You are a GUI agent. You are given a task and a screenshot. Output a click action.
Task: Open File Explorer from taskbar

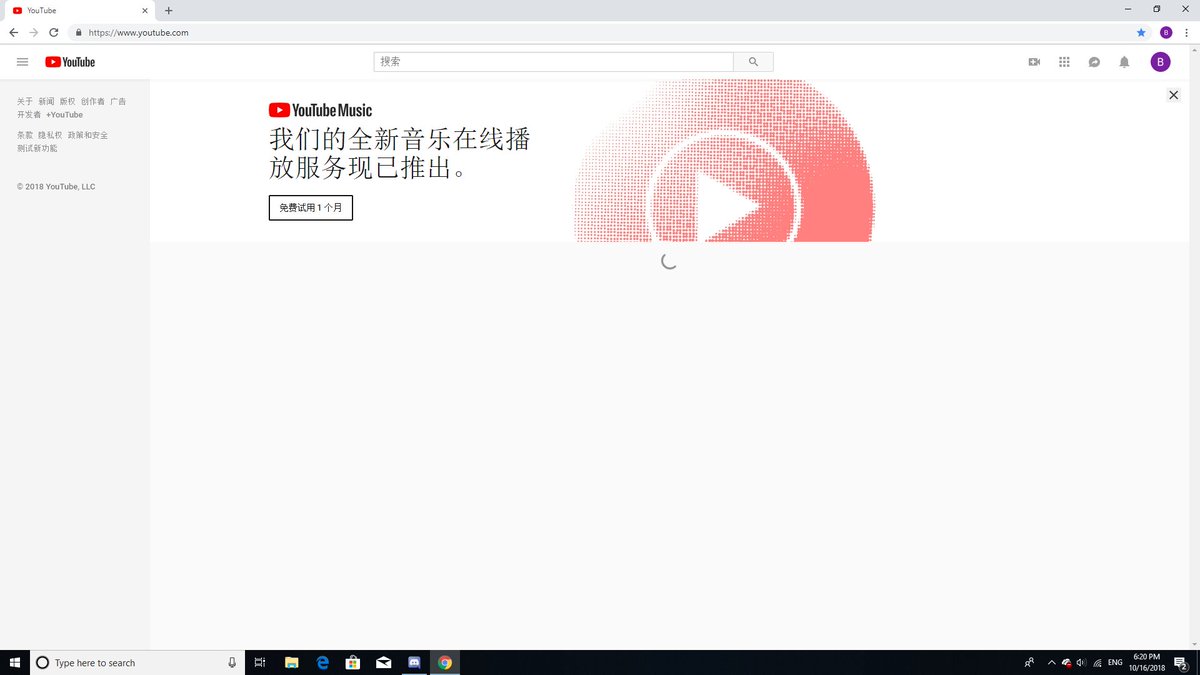coord(292,662)
